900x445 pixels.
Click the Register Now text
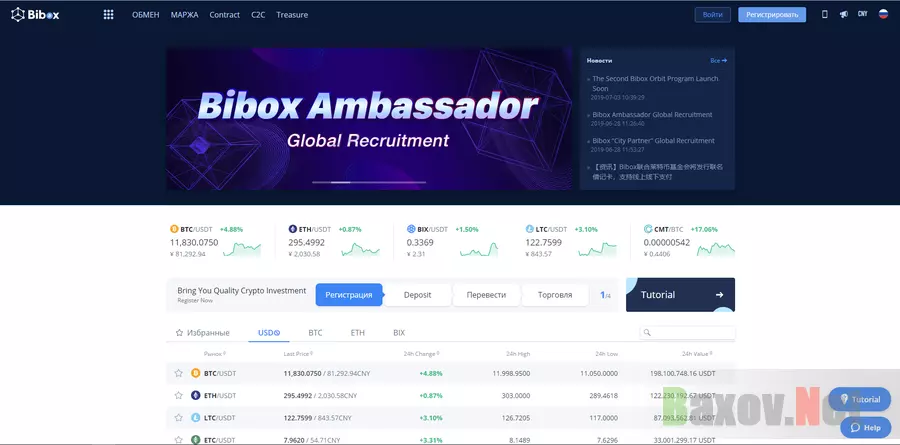pyautogui.click(x=195, y=300)
